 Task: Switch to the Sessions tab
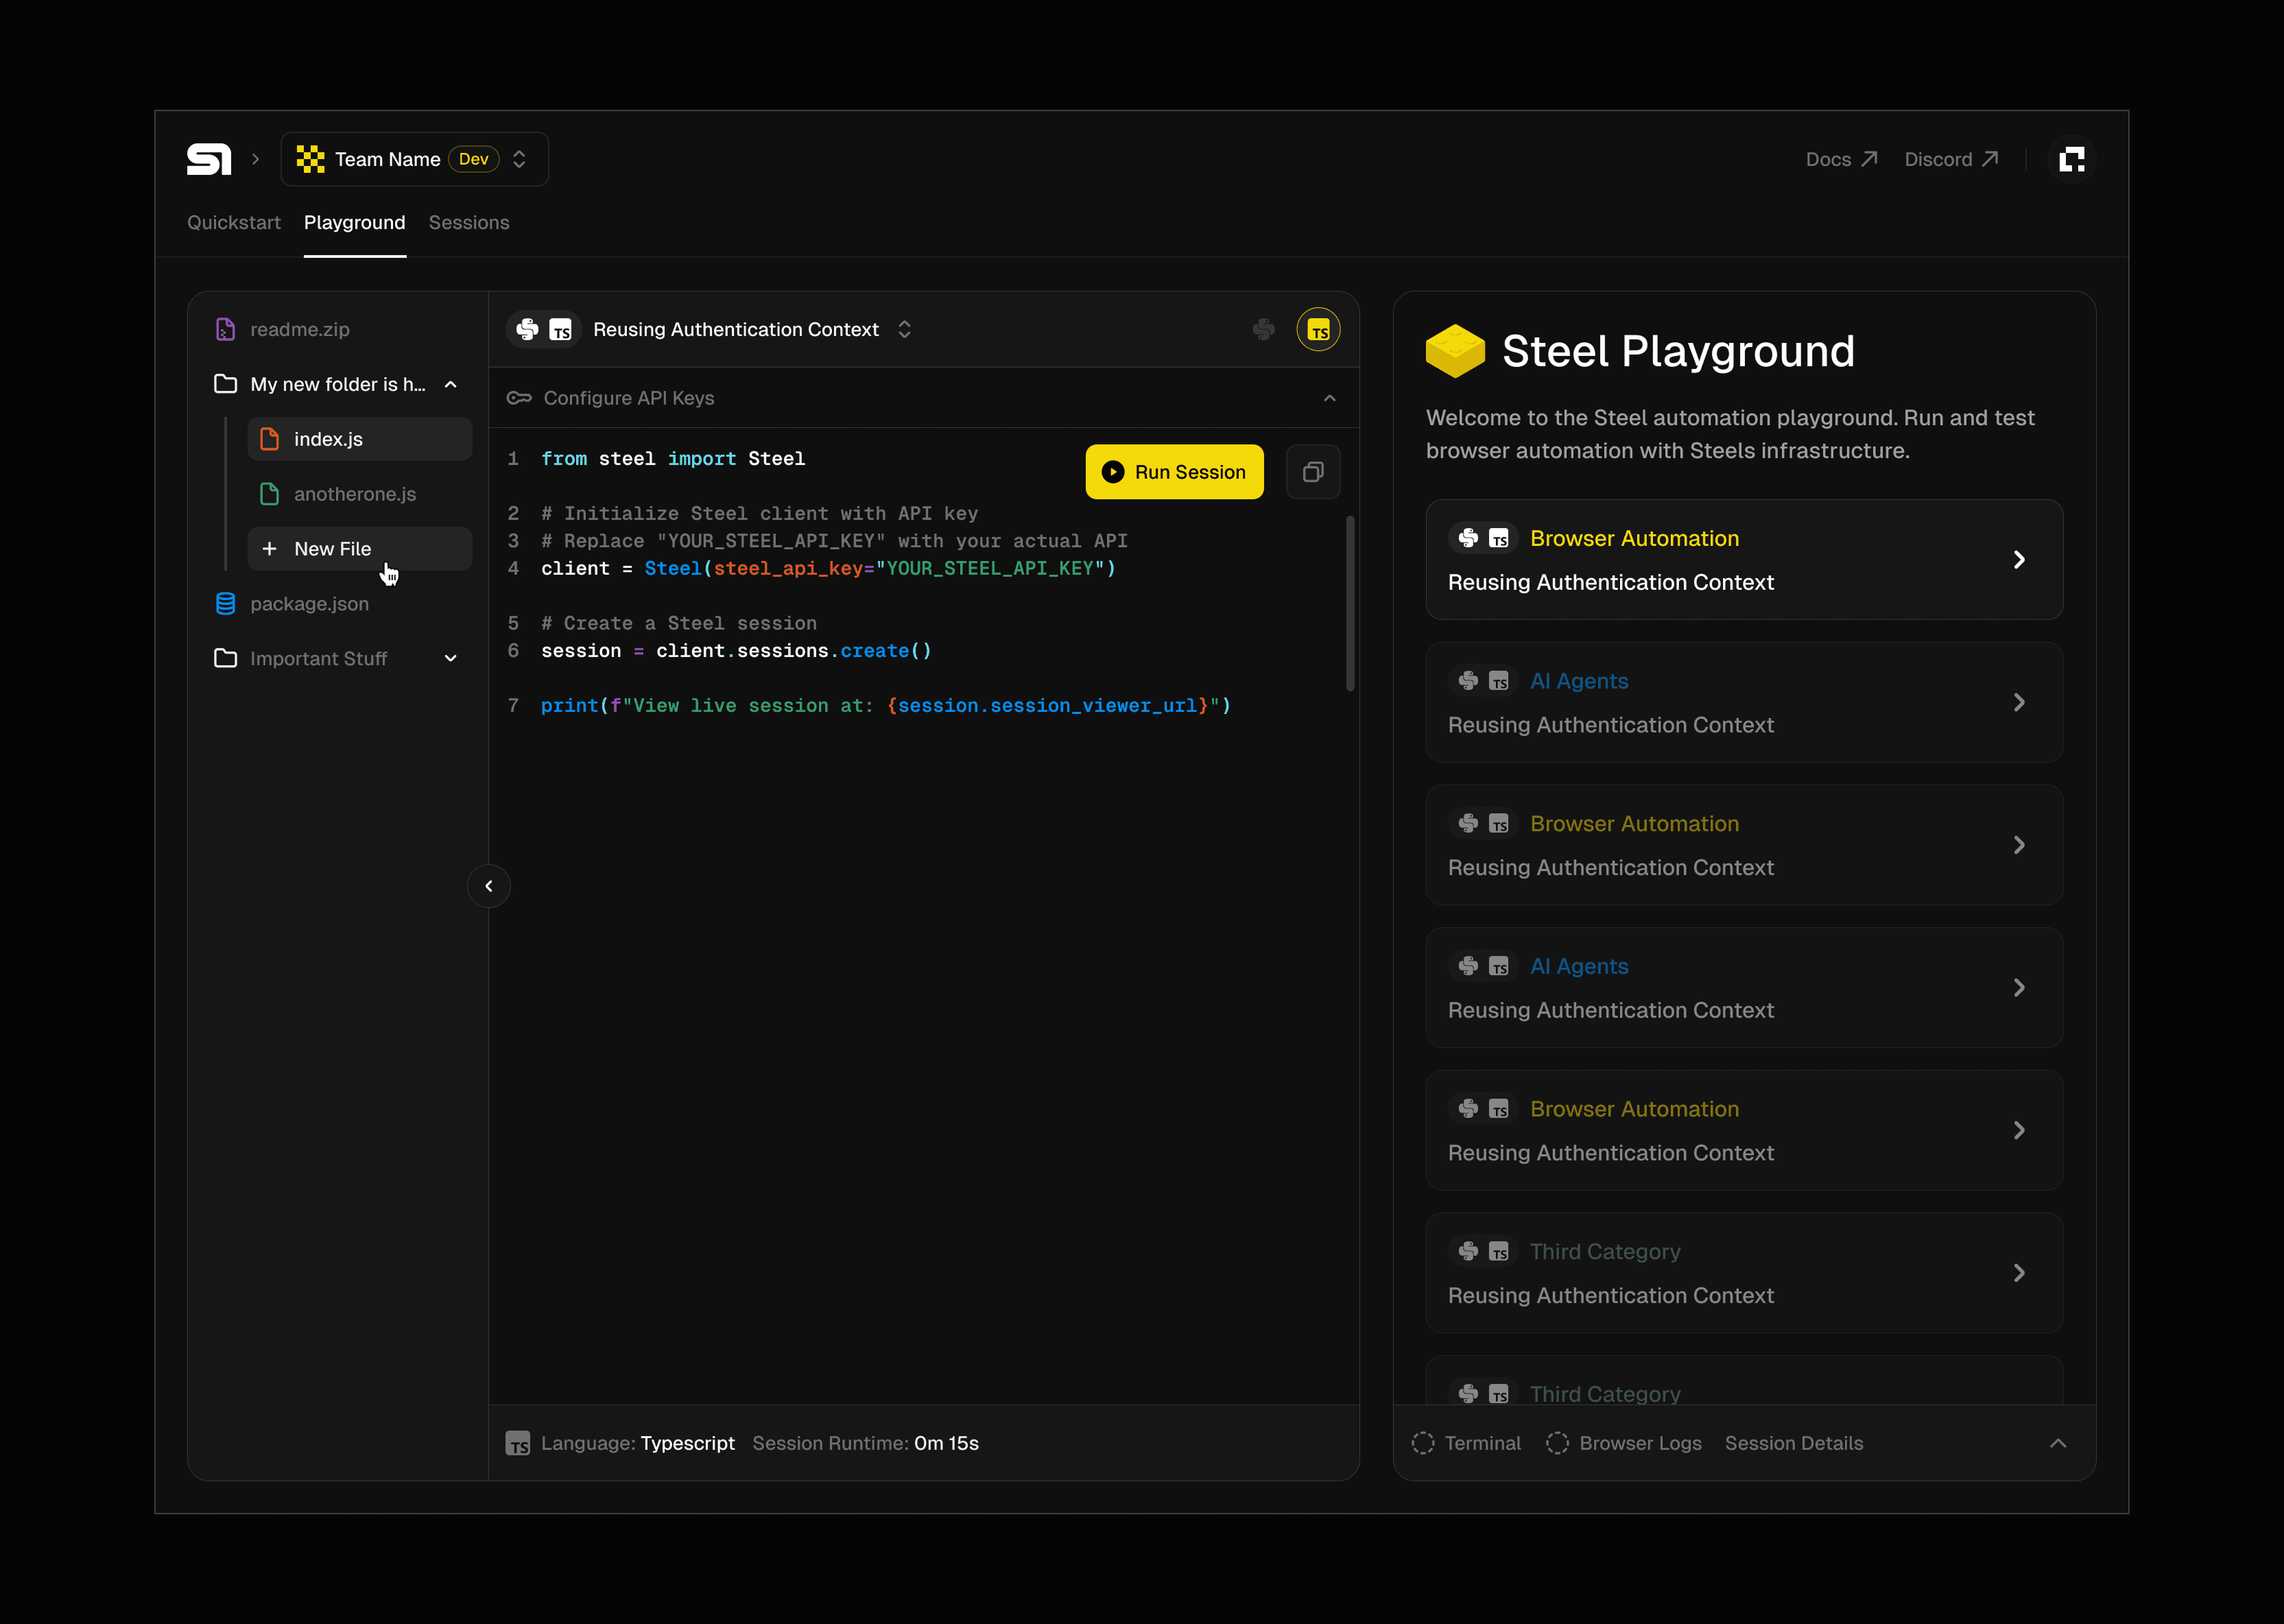469,223
